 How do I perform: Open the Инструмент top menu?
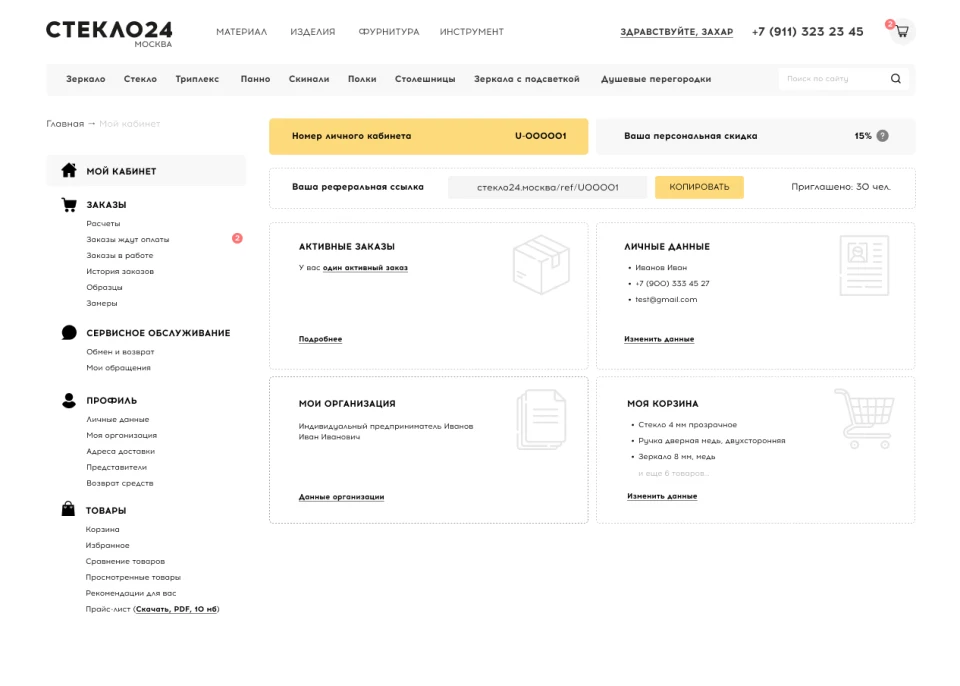coord(471,32)
